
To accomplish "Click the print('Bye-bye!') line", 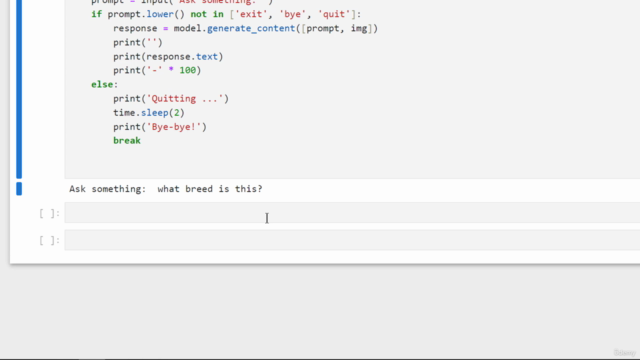I will pyautogui.click(x=160, y=127).
